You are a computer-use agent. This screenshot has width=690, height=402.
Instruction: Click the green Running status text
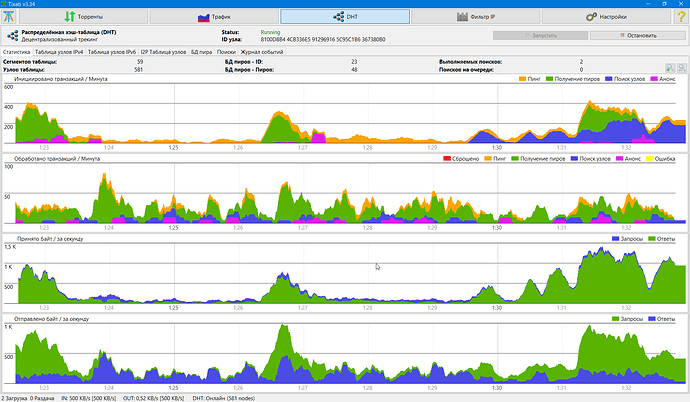click(x=270, y=32)
